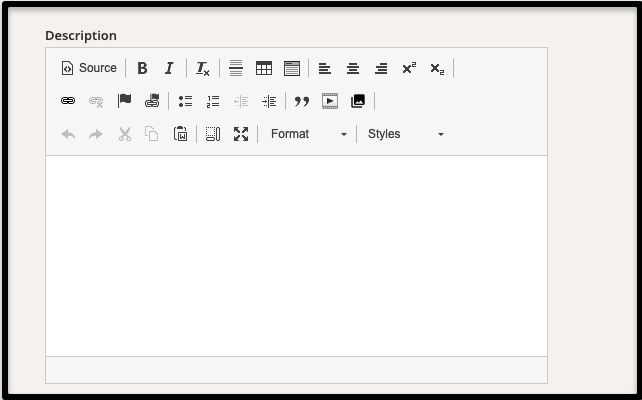This screenshot has width=642, height=400.
Task: Insert a horizontal line
Action: [236, 68]
